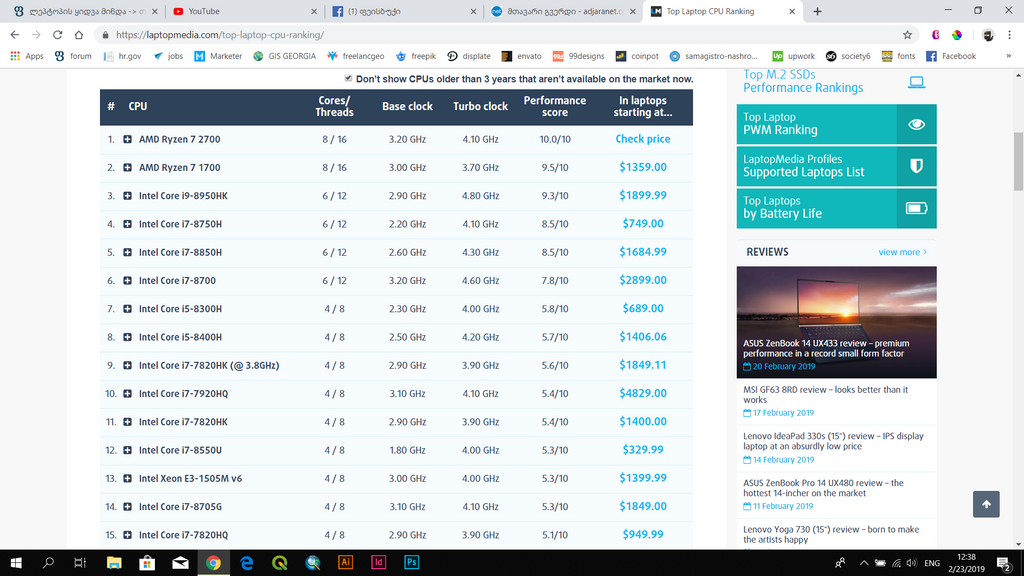Screen dimensions: 1024x576
Task: Expand the Intel Xeon E3-1505M v6 row
Action: 127,479
